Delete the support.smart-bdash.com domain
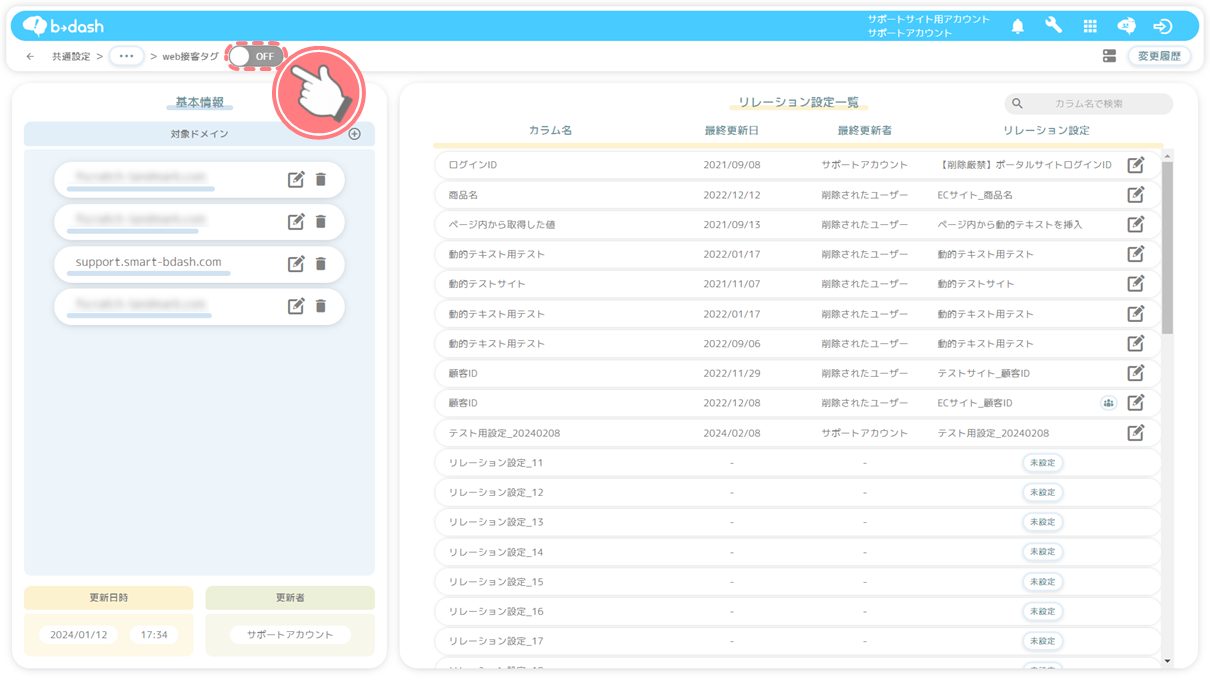This screenshot has height=680, width=1210. [321, 264]
